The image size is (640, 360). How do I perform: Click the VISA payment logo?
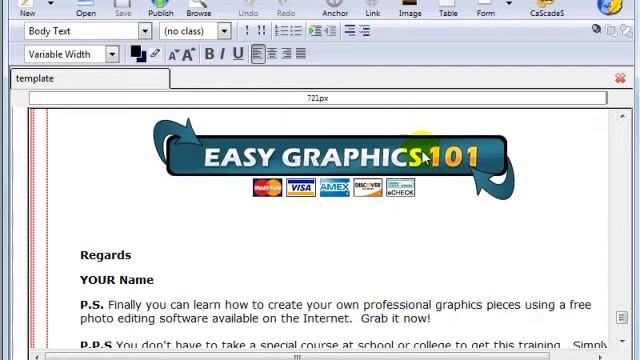(301, 188)
